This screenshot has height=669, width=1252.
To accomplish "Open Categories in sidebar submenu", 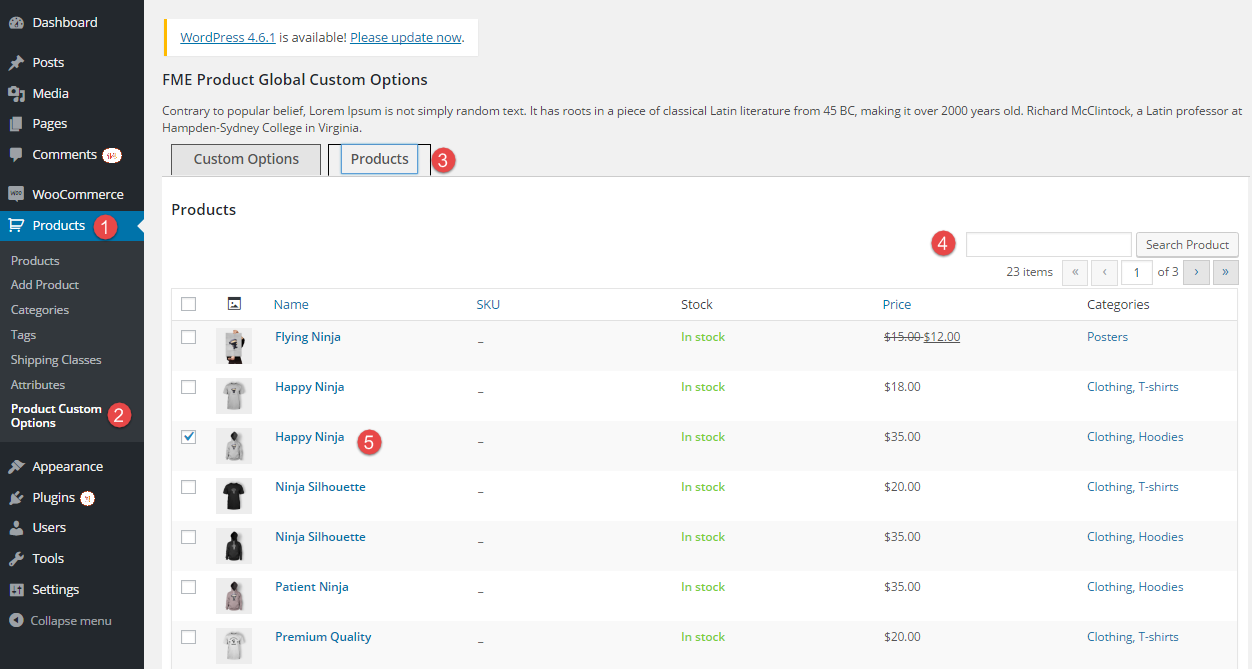I will [x=40, y=310].
